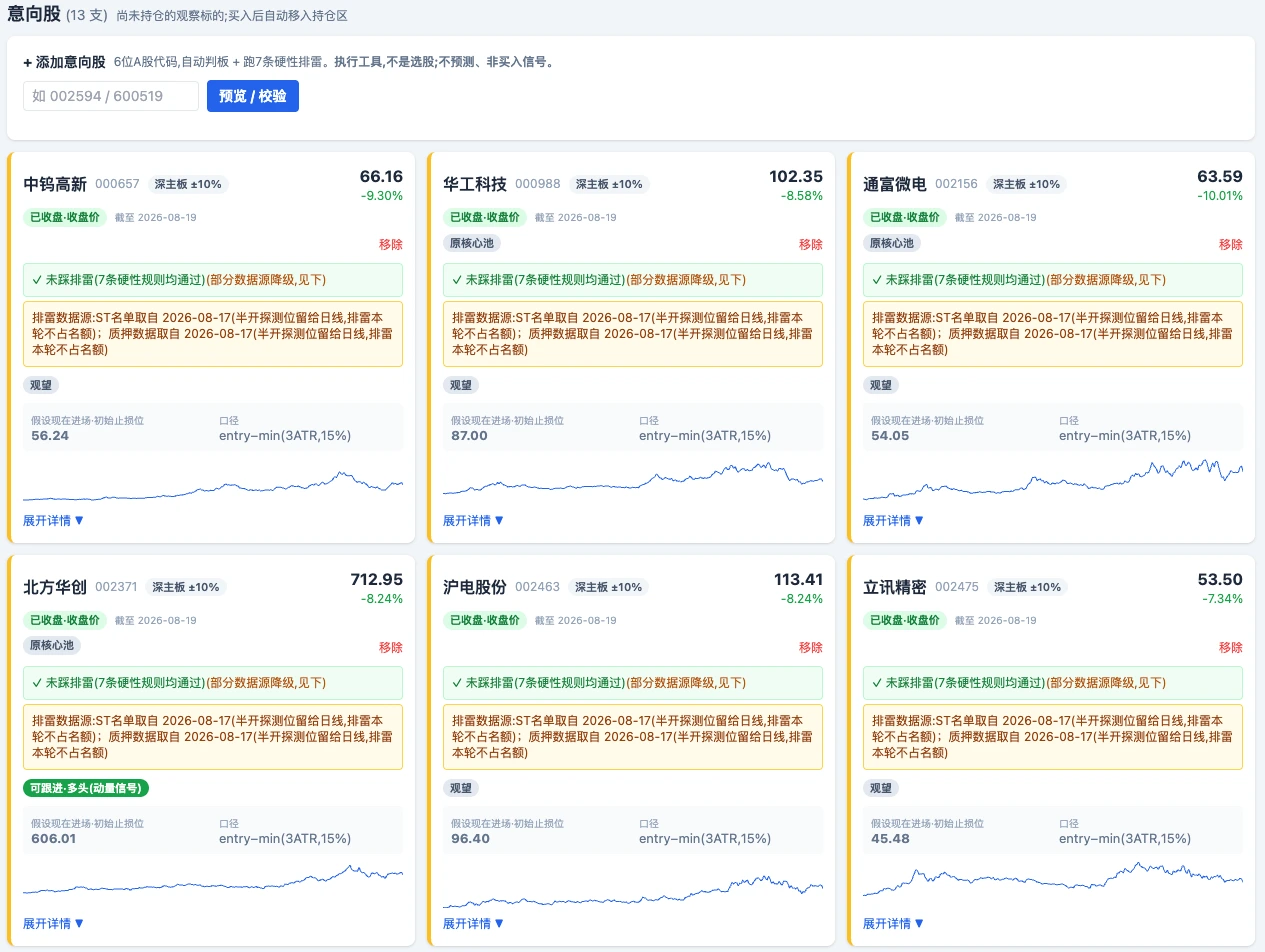1265x952 pixels.
Task: Click the 已收盘·收盘价 badge on 立讯精密
Action: 904,620
